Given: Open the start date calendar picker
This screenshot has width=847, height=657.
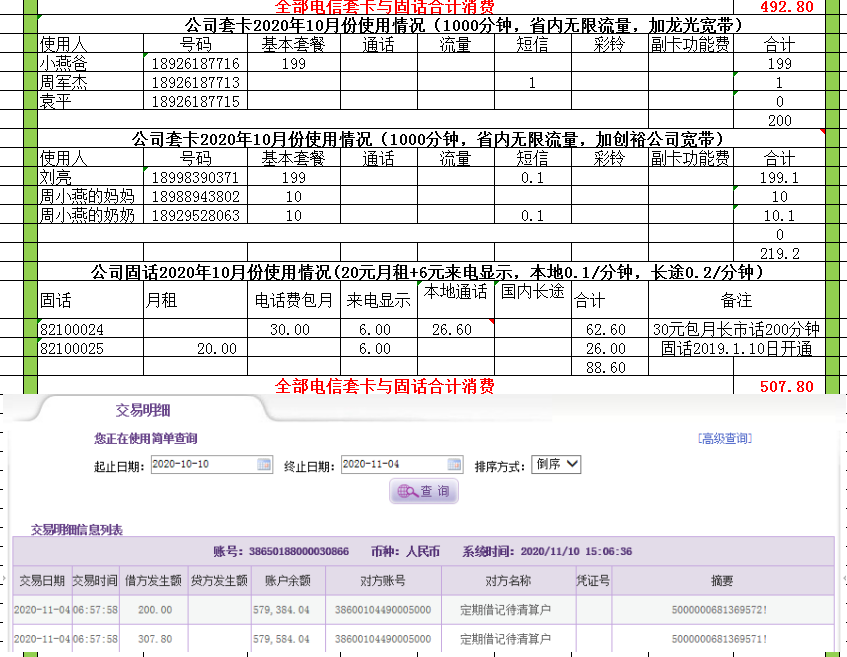Looking at the screenshot, I should click(264, 464).
